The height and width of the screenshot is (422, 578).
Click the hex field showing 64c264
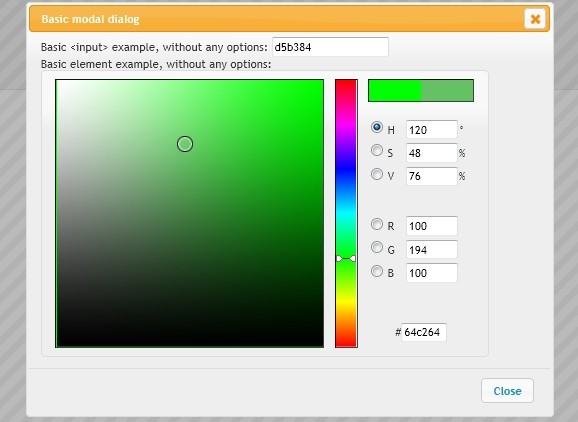point(424,332)
